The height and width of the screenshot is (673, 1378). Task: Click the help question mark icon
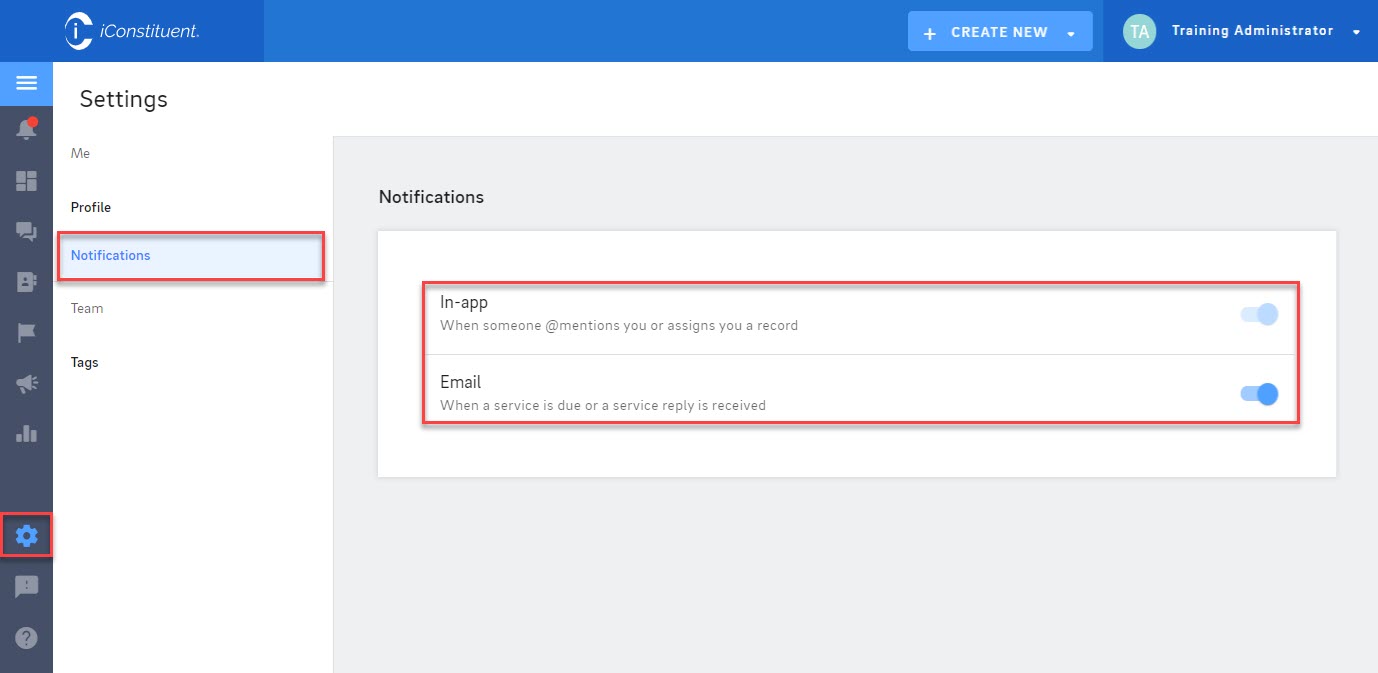26,637
